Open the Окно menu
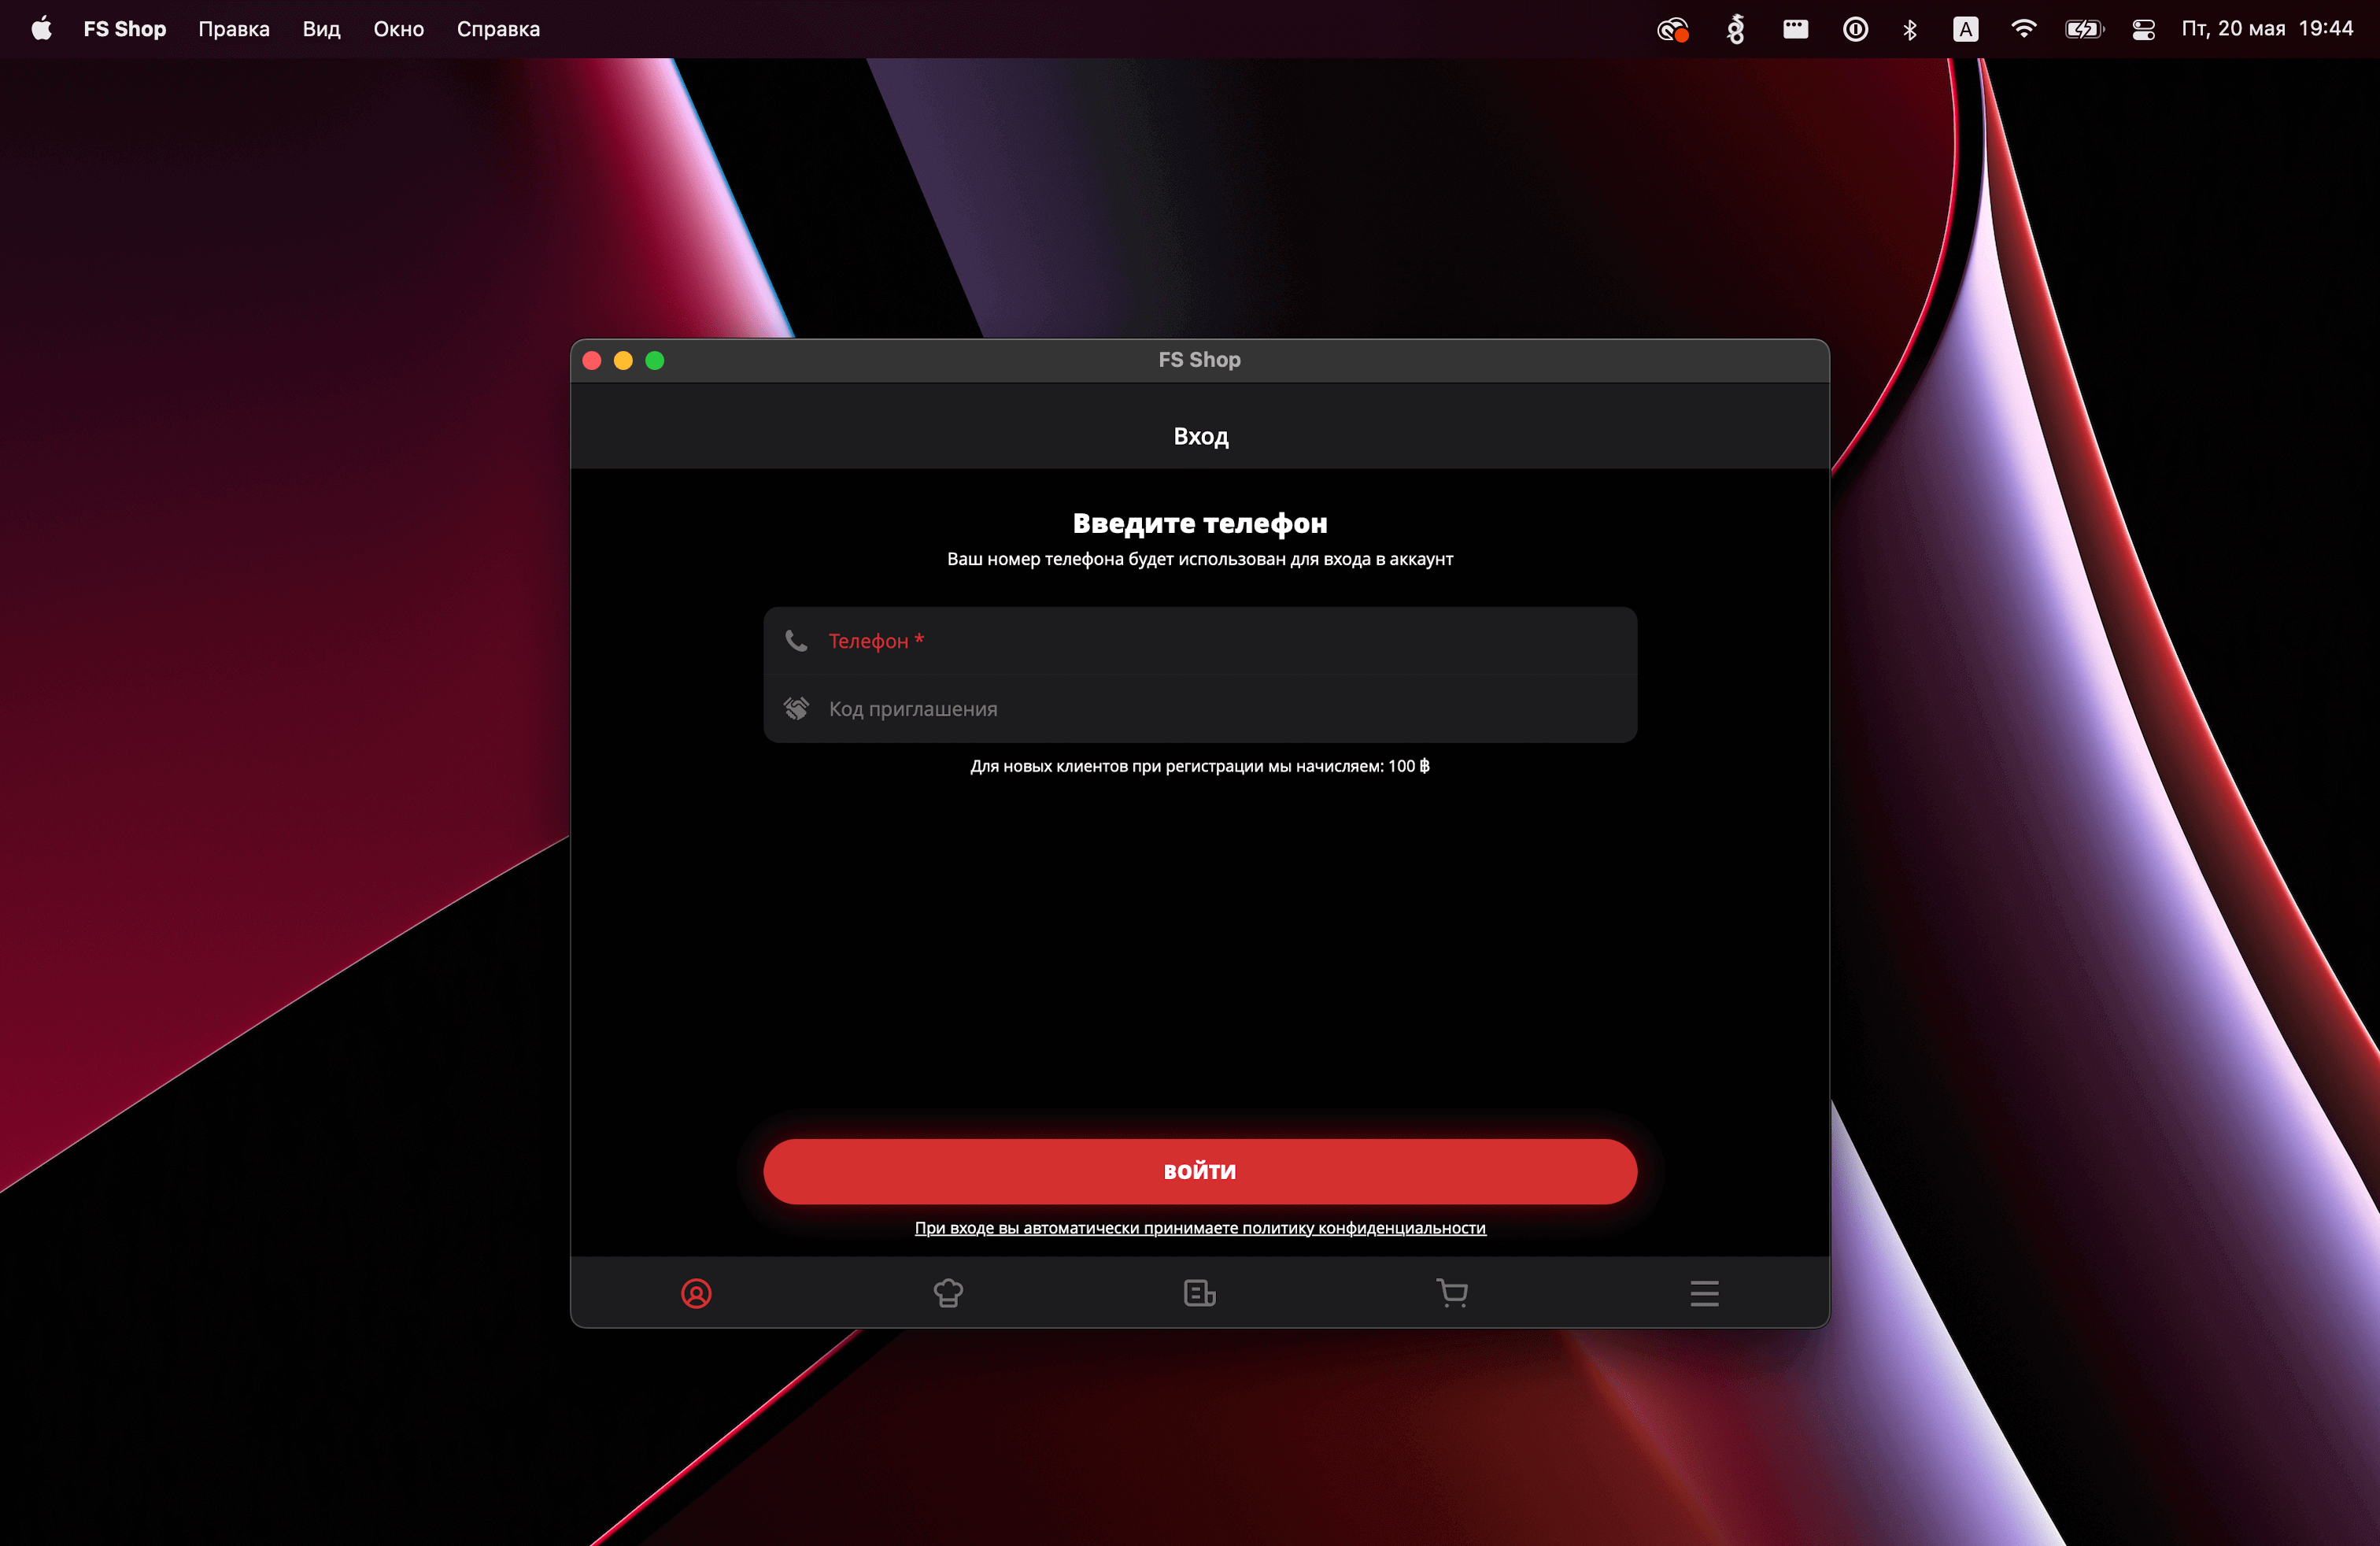Screen dimensions: 2380x1546 [x=398, y=29]
